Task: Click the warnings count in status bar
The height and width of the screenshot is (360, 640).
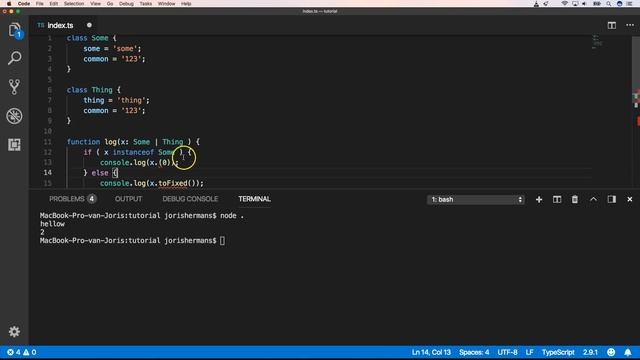Action: click(x=29, y=352)
